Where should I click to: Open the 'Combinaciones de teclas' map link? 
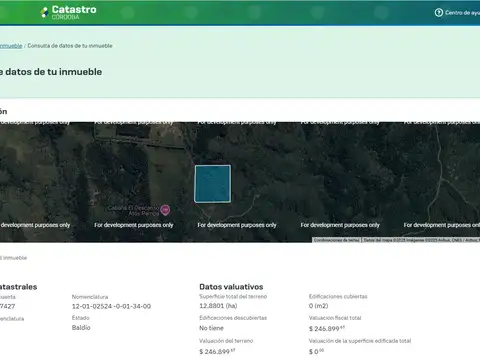coord(337,240)
